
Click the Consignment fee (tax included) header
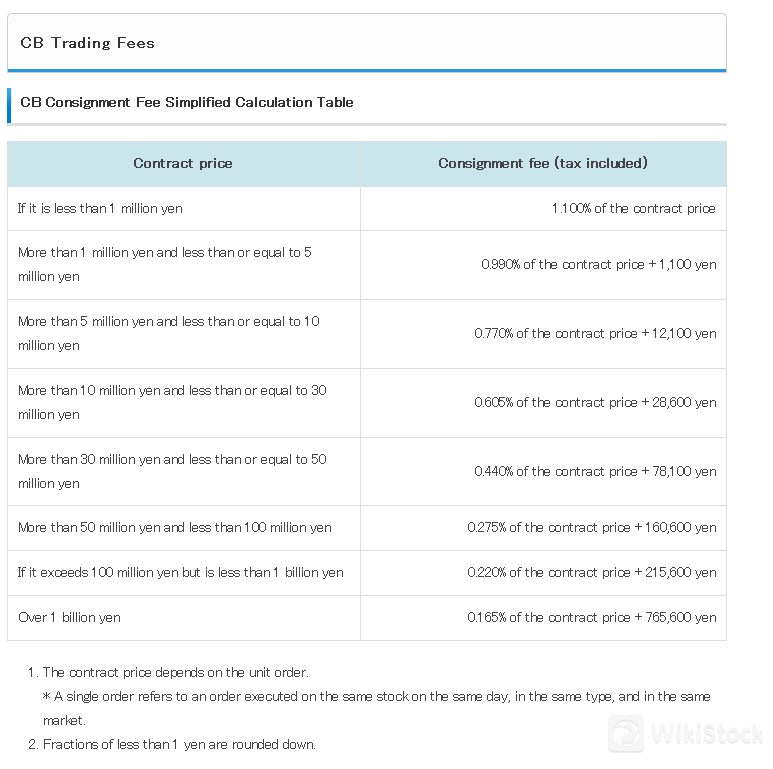(543, 164)
